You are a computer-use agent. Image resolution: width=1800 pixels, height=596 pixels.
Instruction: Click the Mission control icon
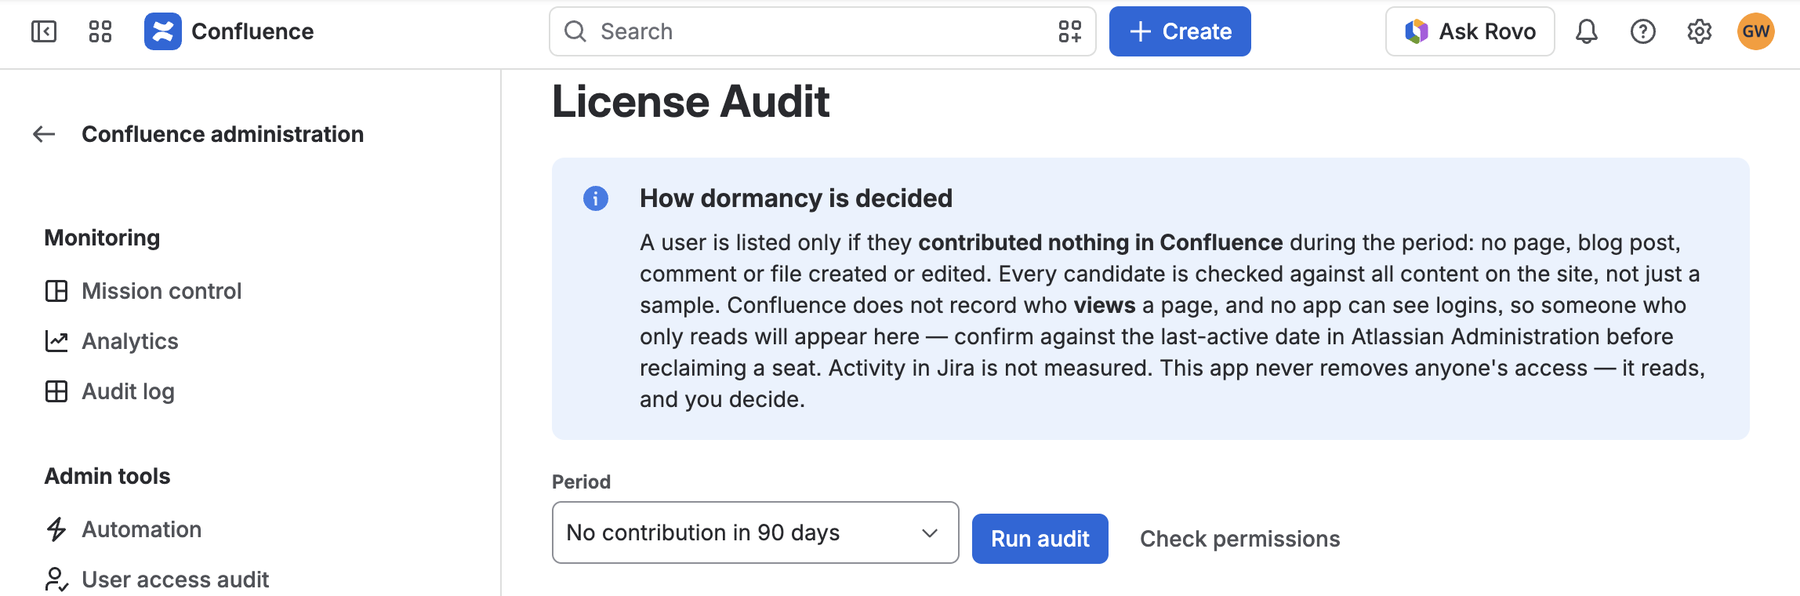(57, 291)
